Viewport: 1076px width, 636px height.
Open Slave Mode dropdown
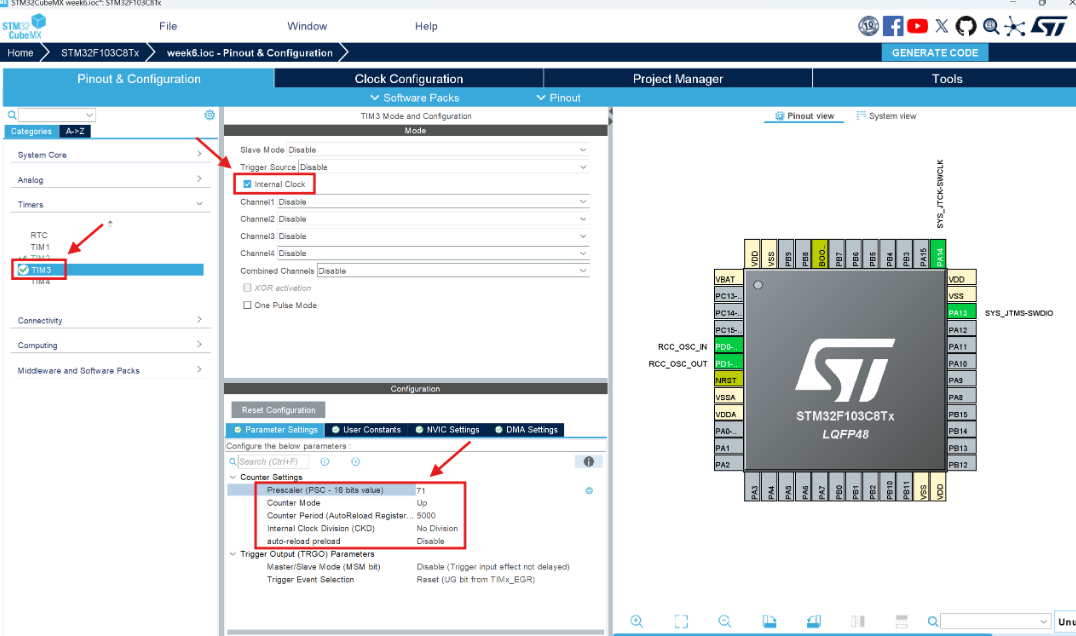click(438, 150)
